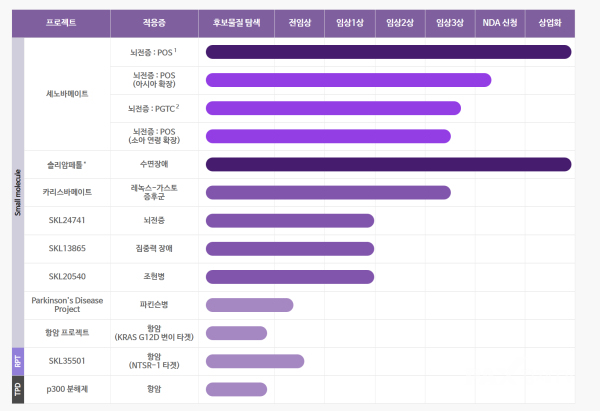Click the 카리스바메이트 progress bar
Image resolution: width=600 pixels, height=411 pixels.
[328, 192]
